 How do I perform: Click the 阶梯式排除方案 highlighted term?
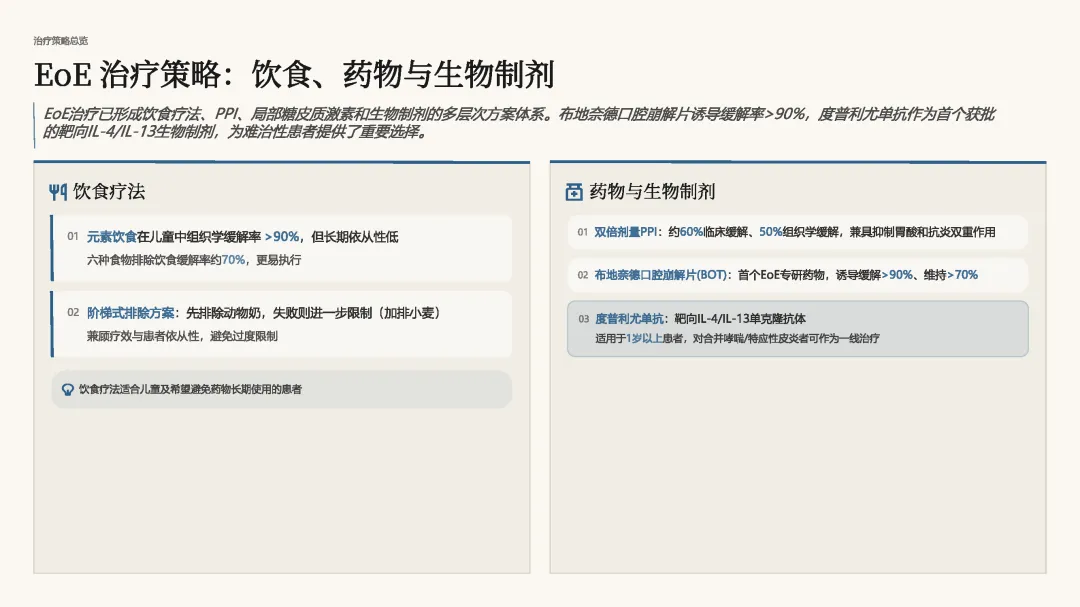click(130, 313)
